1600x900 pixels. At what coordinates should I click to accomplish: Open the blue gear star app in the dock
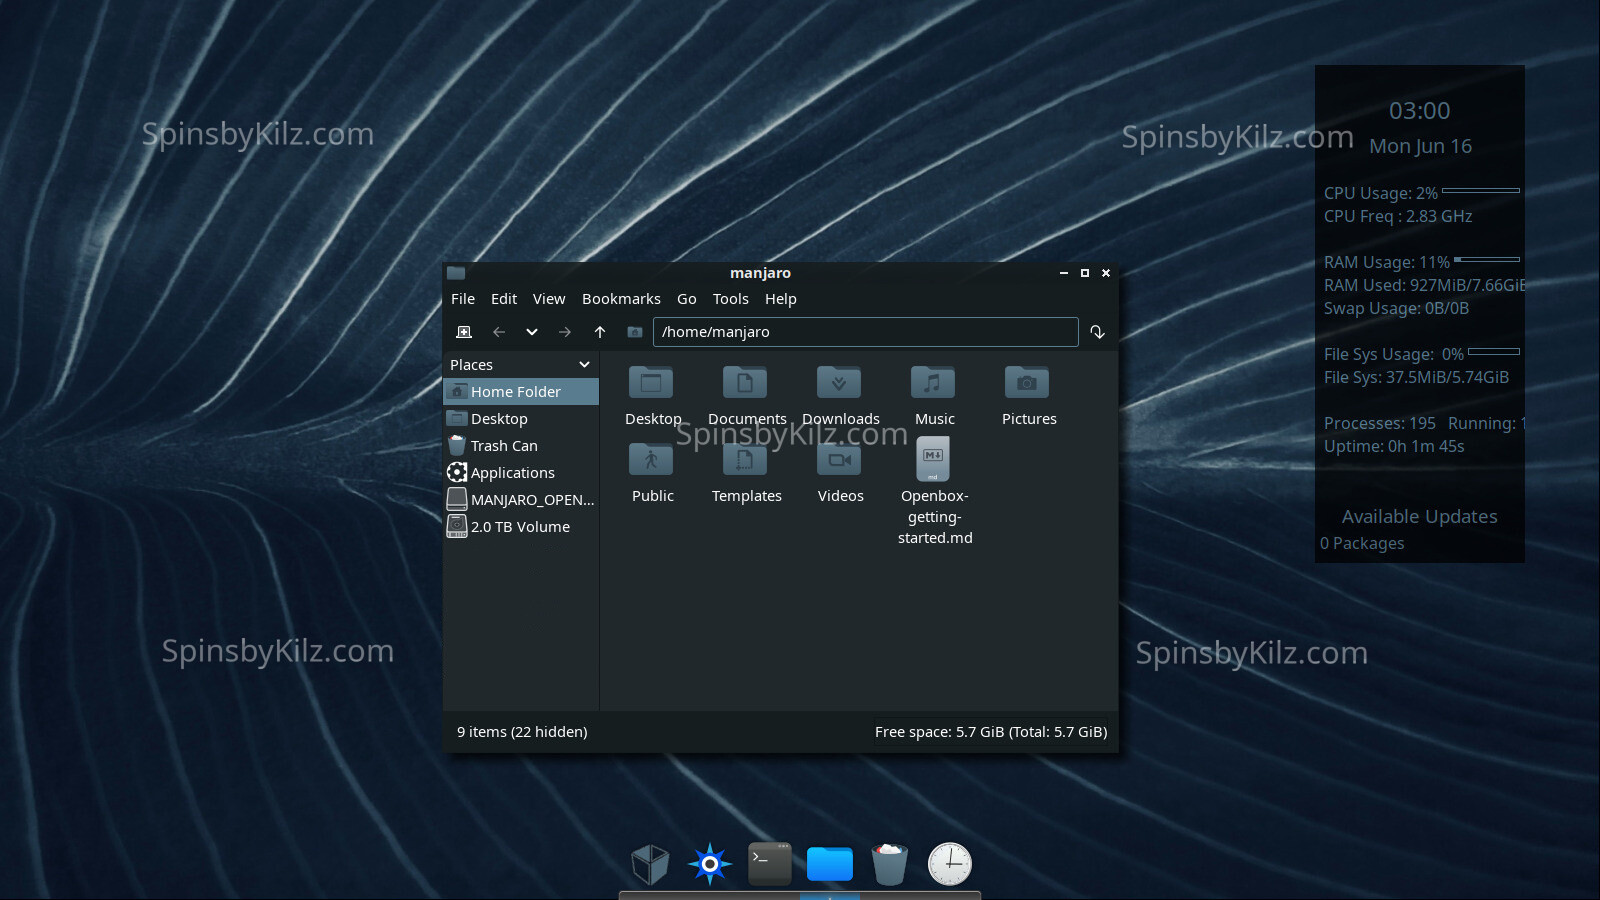pyautogui.click(x=710, y=864)
